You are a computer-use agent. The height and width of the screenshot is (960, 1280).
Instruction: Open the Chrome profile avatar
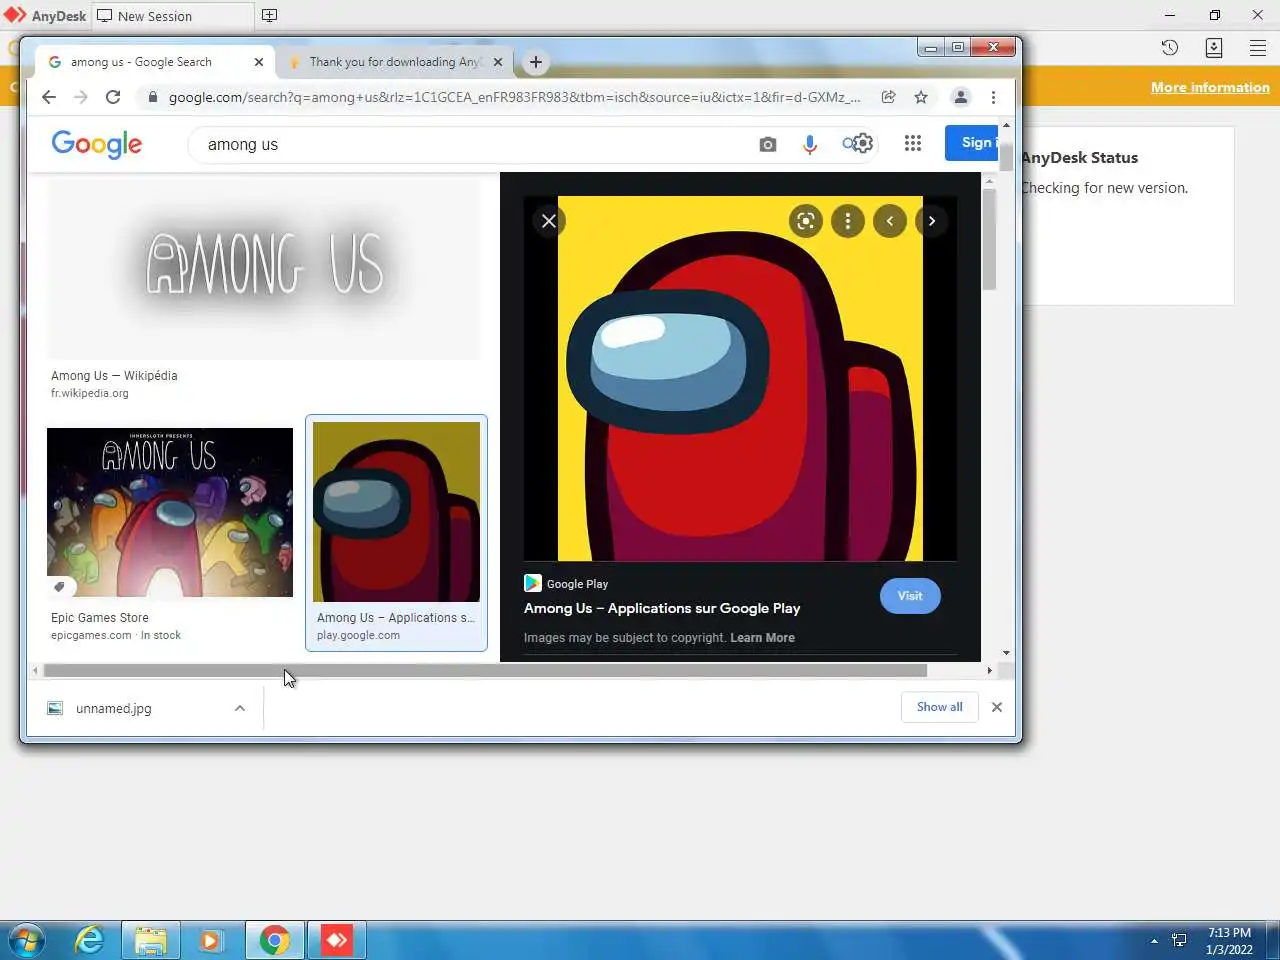(960, 97)
